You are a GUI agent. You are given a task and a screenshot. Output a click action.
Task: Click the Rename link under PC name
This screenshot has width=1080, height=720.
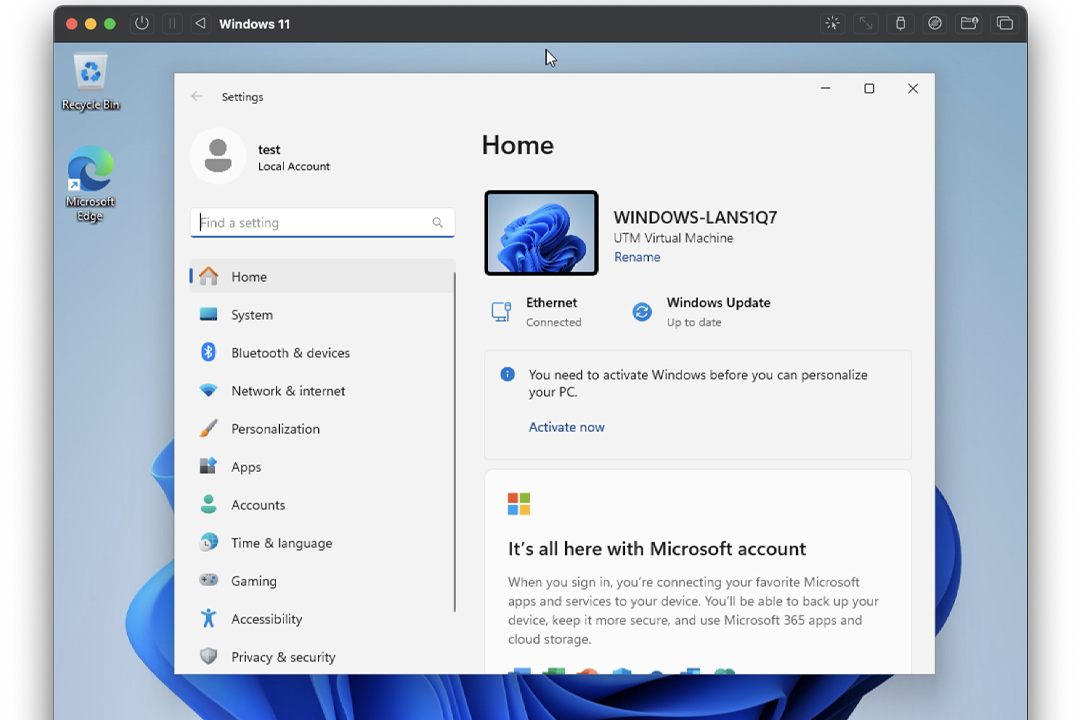coord(637,257)
